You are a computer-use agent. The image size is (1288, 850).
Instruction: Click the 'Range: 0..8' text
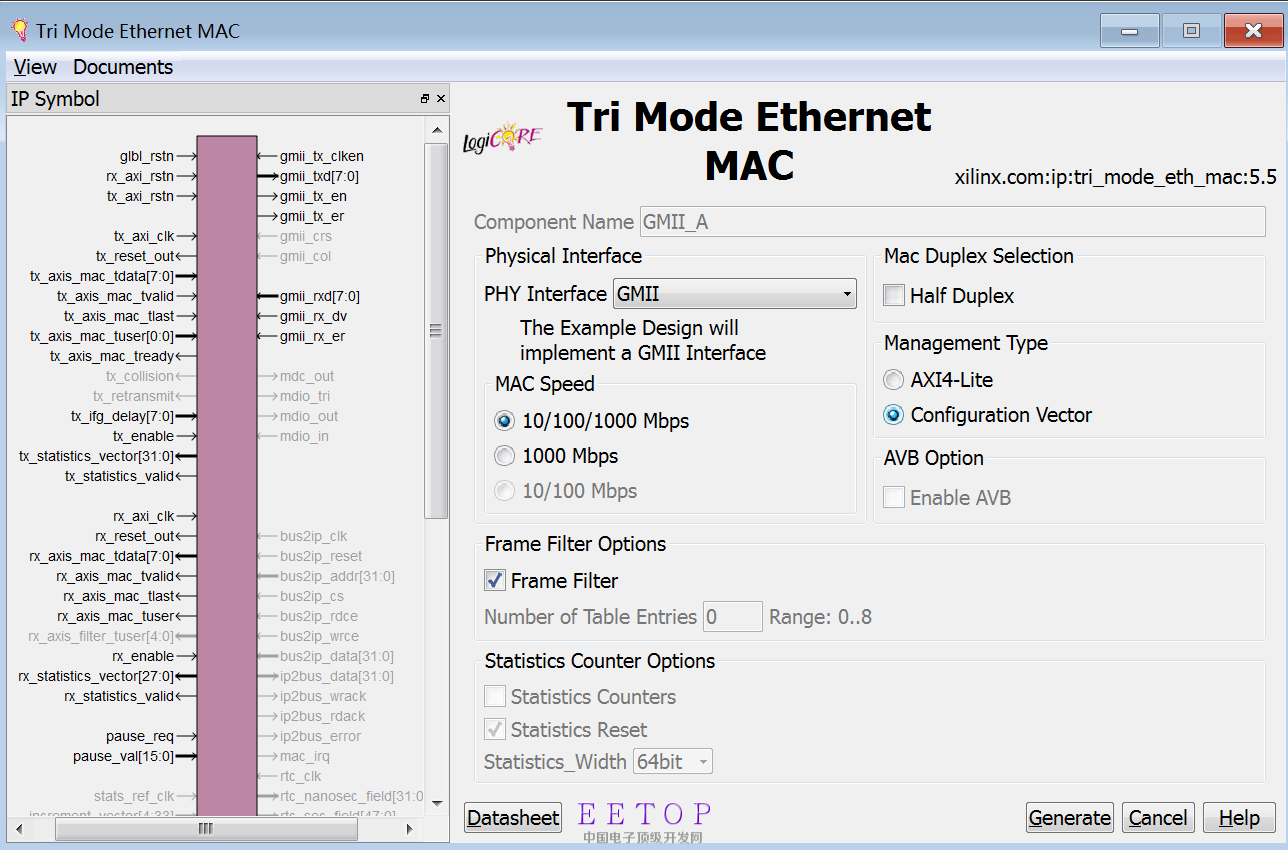pos(820,617)
